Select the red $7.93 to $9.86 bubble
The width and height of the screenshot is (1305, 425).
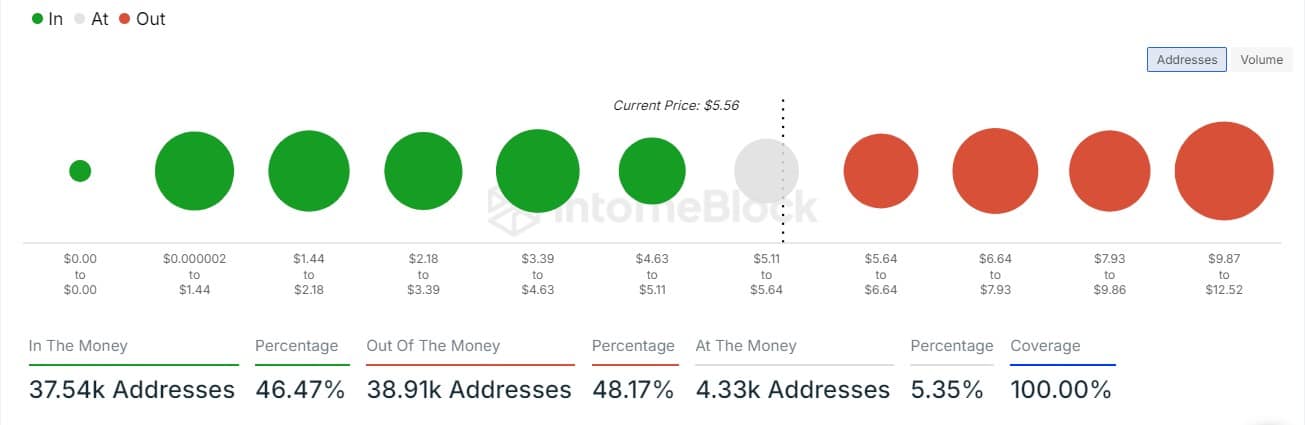point(1109,171)
